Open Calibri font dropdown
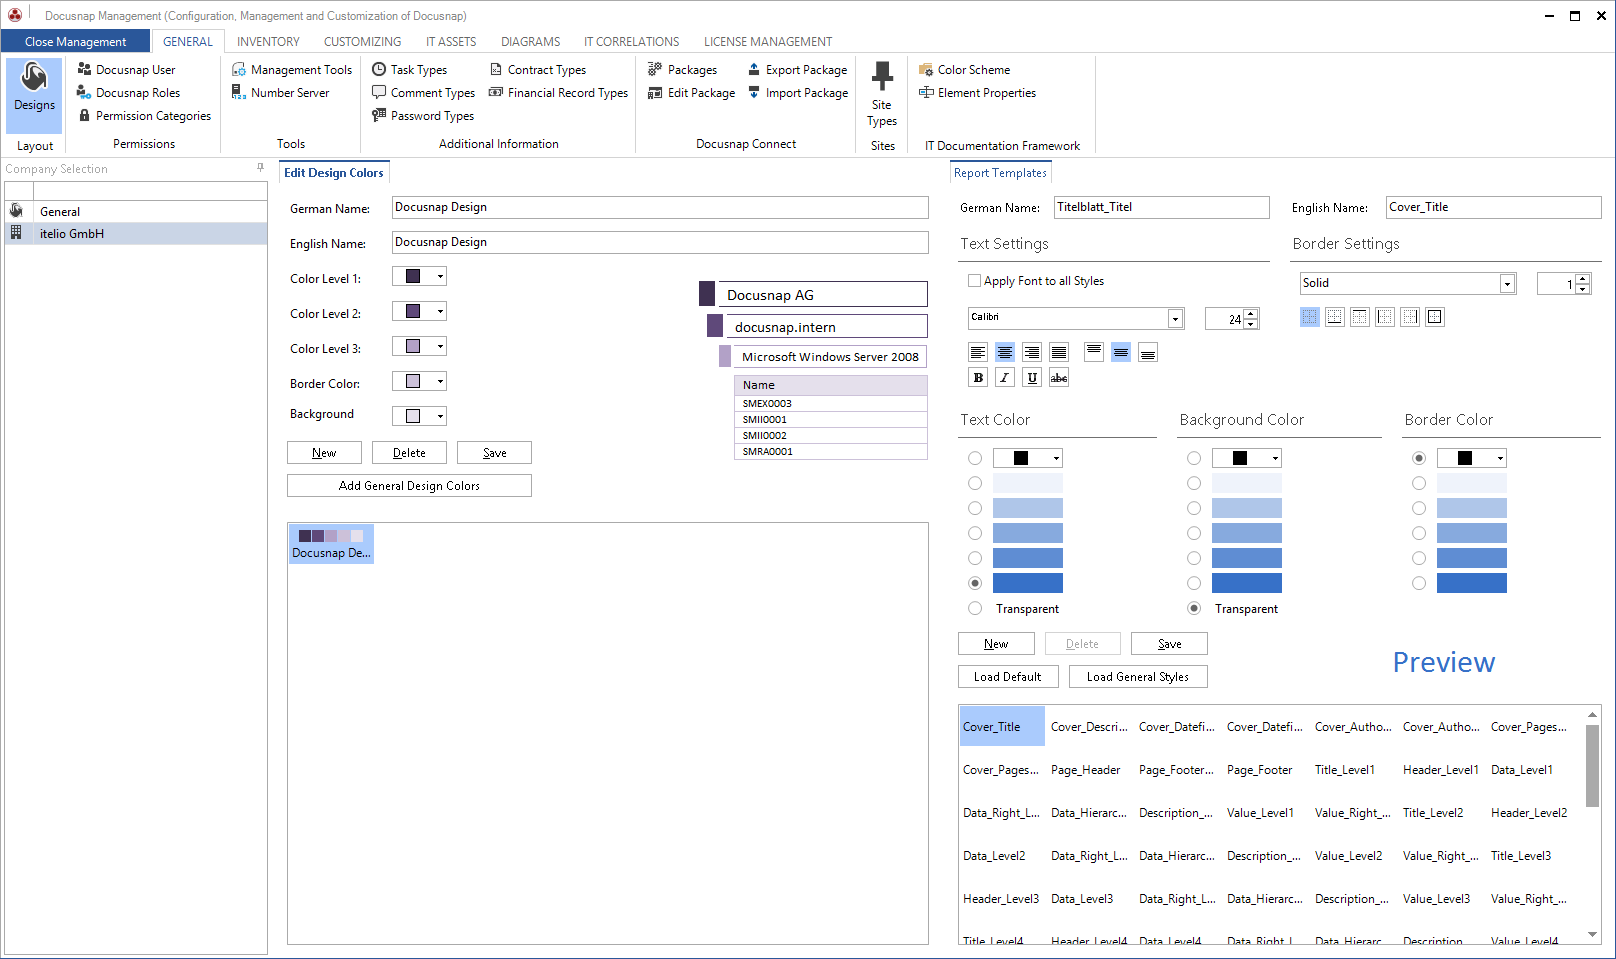This screenshot has width=1616, height=959. [1175, 319]
